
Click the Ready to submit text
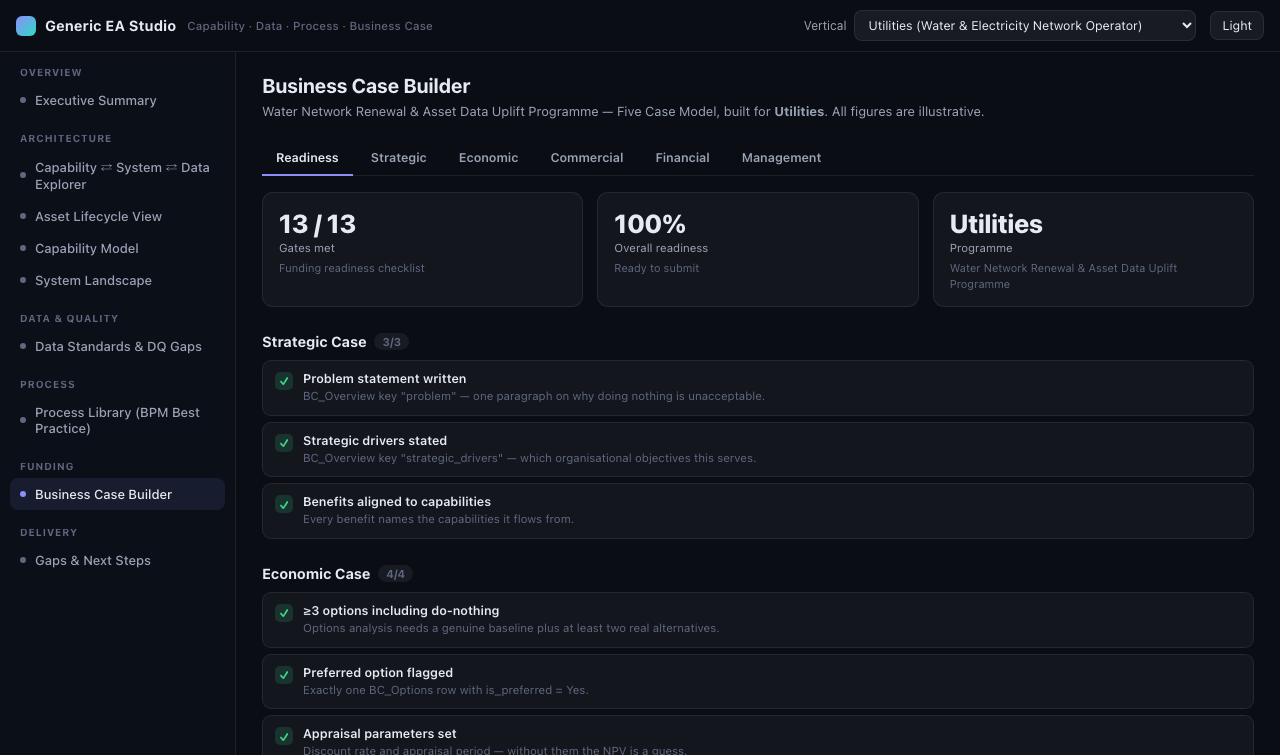point(657,268)
